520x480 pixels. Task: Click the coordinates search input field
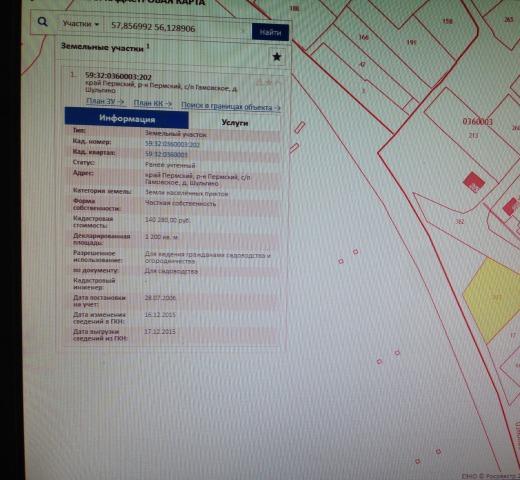[x=177, y=27]
